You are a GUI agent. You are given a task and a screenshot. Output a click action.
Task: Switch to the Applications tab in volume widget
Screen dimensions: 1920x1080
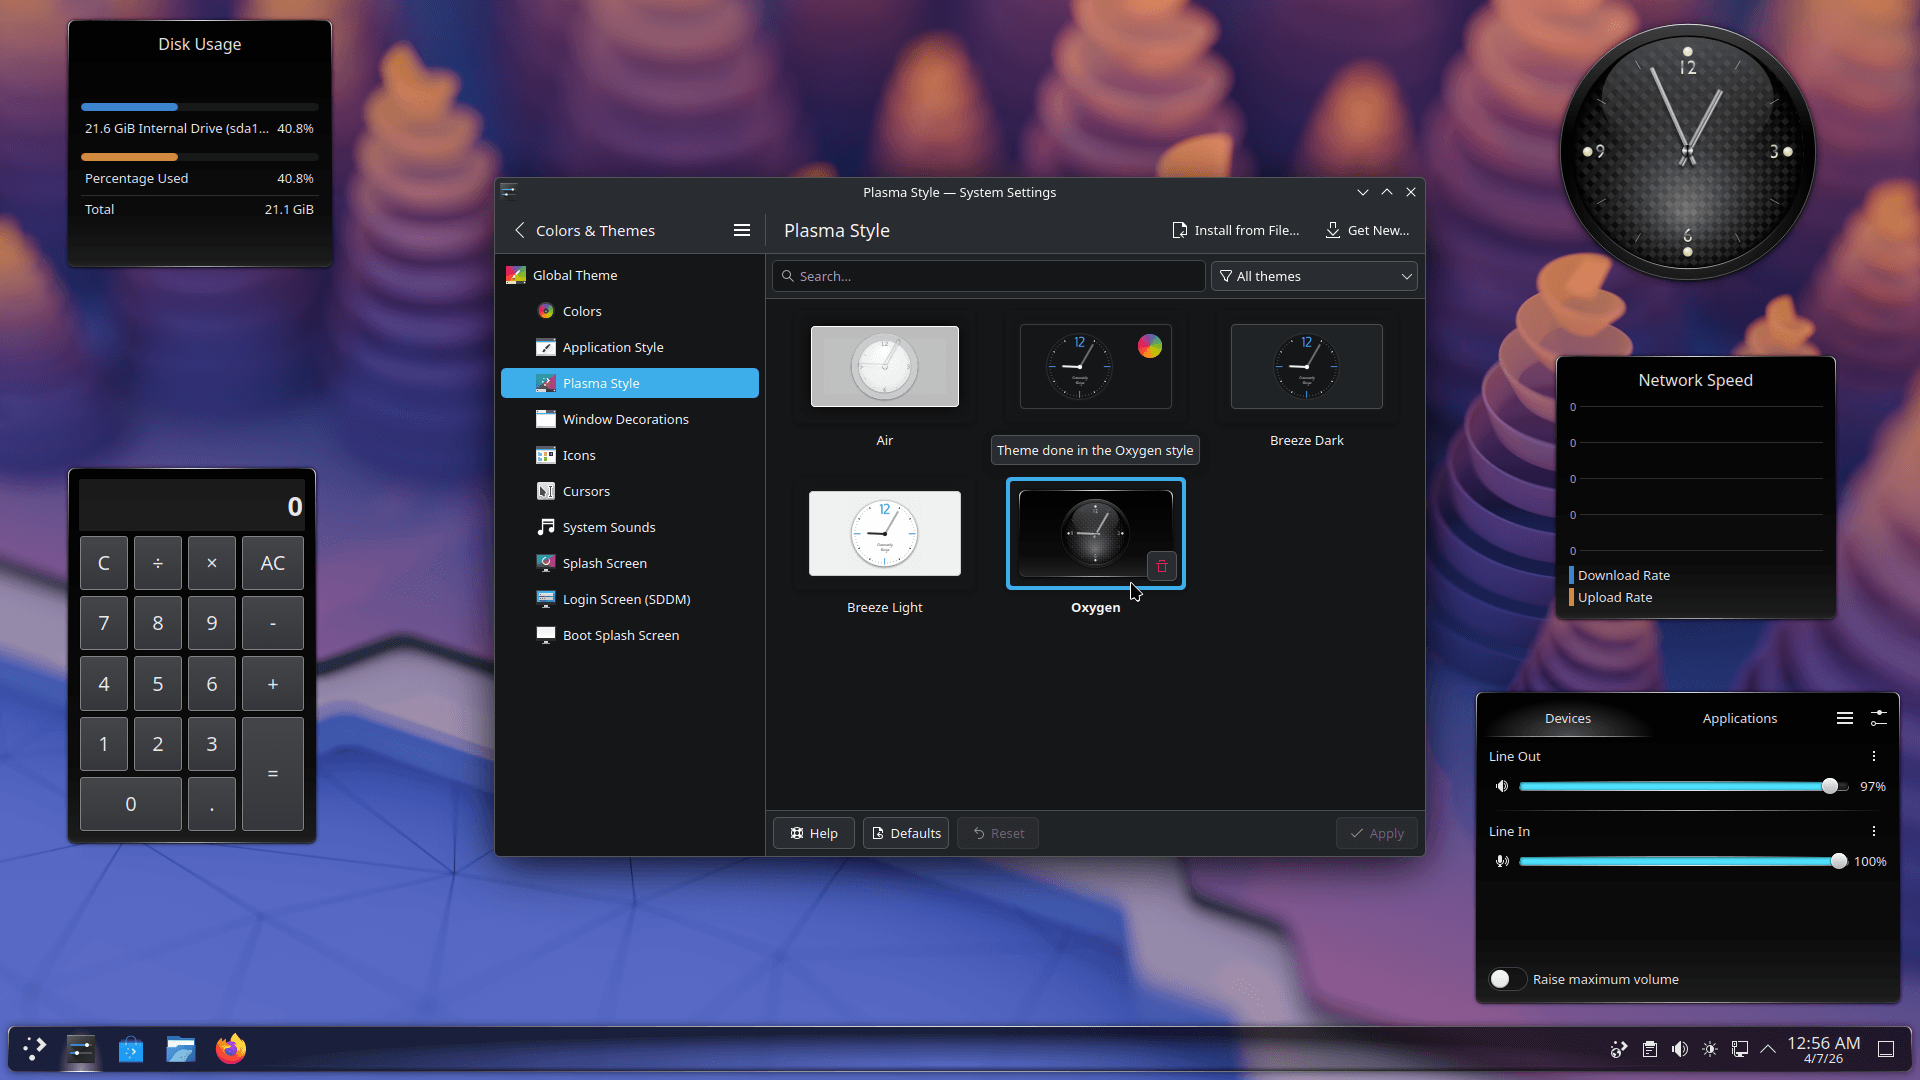click(1739, 719)
